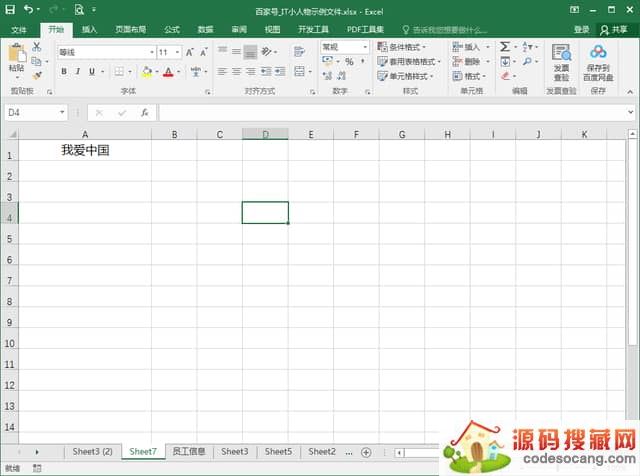Switch to Sheet3 (2) worksheet tab
This screenshot has height=476, width=640.
tap(93, 452)
